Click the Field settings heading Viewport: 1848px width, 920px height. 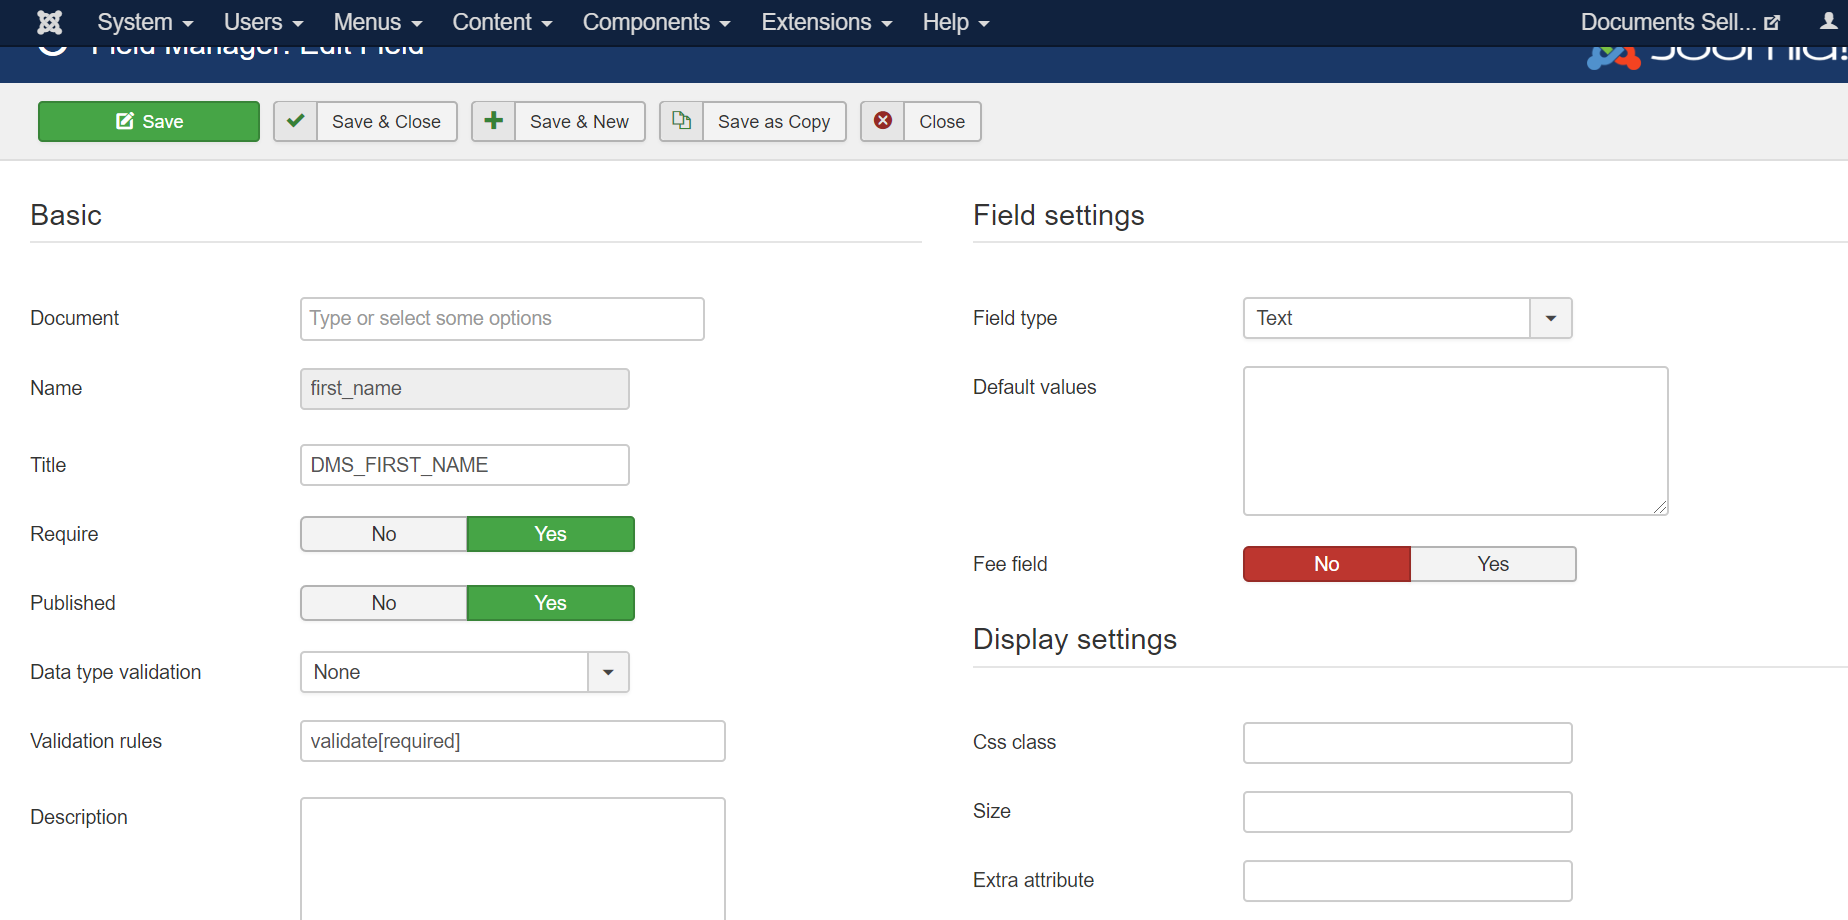coord(1058,215)
